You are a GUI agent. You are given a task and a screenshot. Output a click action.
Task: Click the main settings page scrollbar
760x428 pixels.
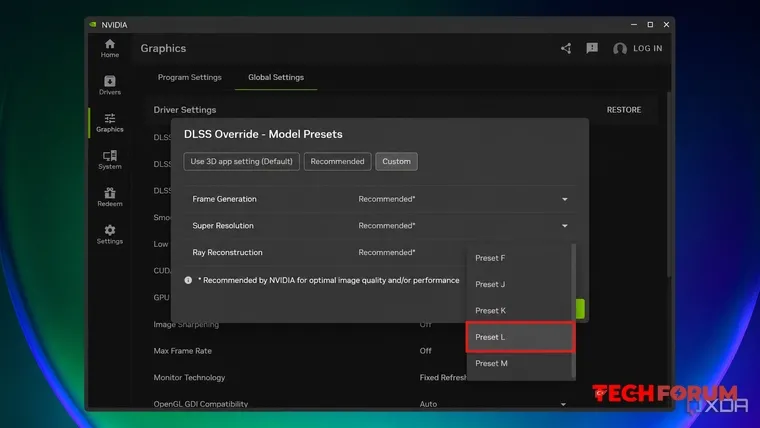(669, 184)
